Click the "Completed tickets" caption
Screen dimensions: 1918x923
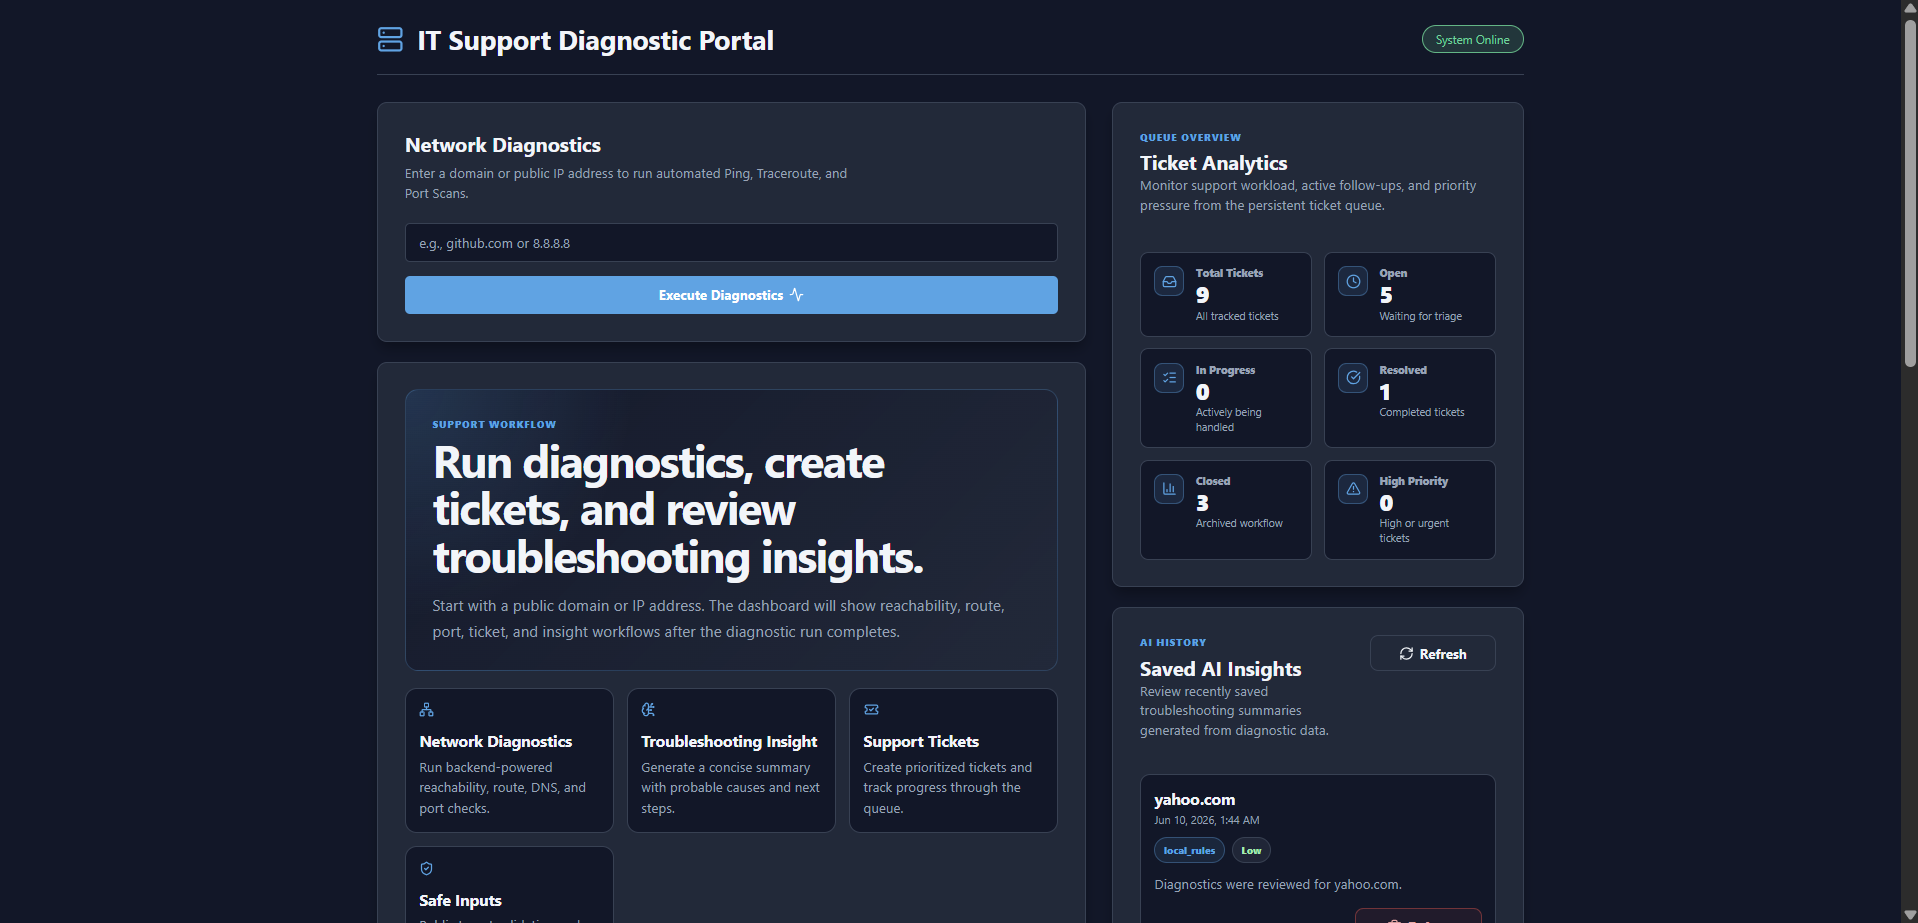coord(1422,413)
